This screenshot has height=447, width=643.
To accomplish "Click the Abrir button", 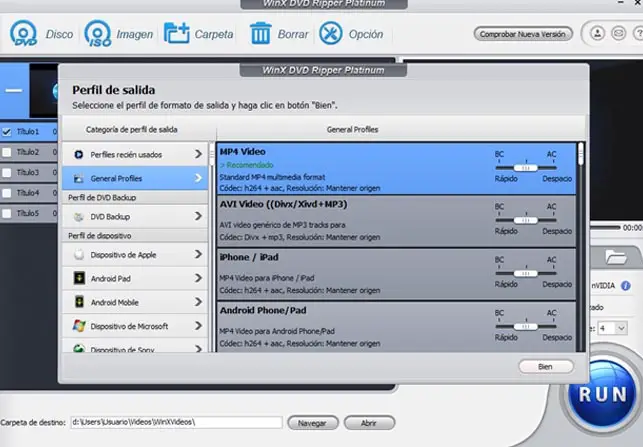I will coord(369,423).
